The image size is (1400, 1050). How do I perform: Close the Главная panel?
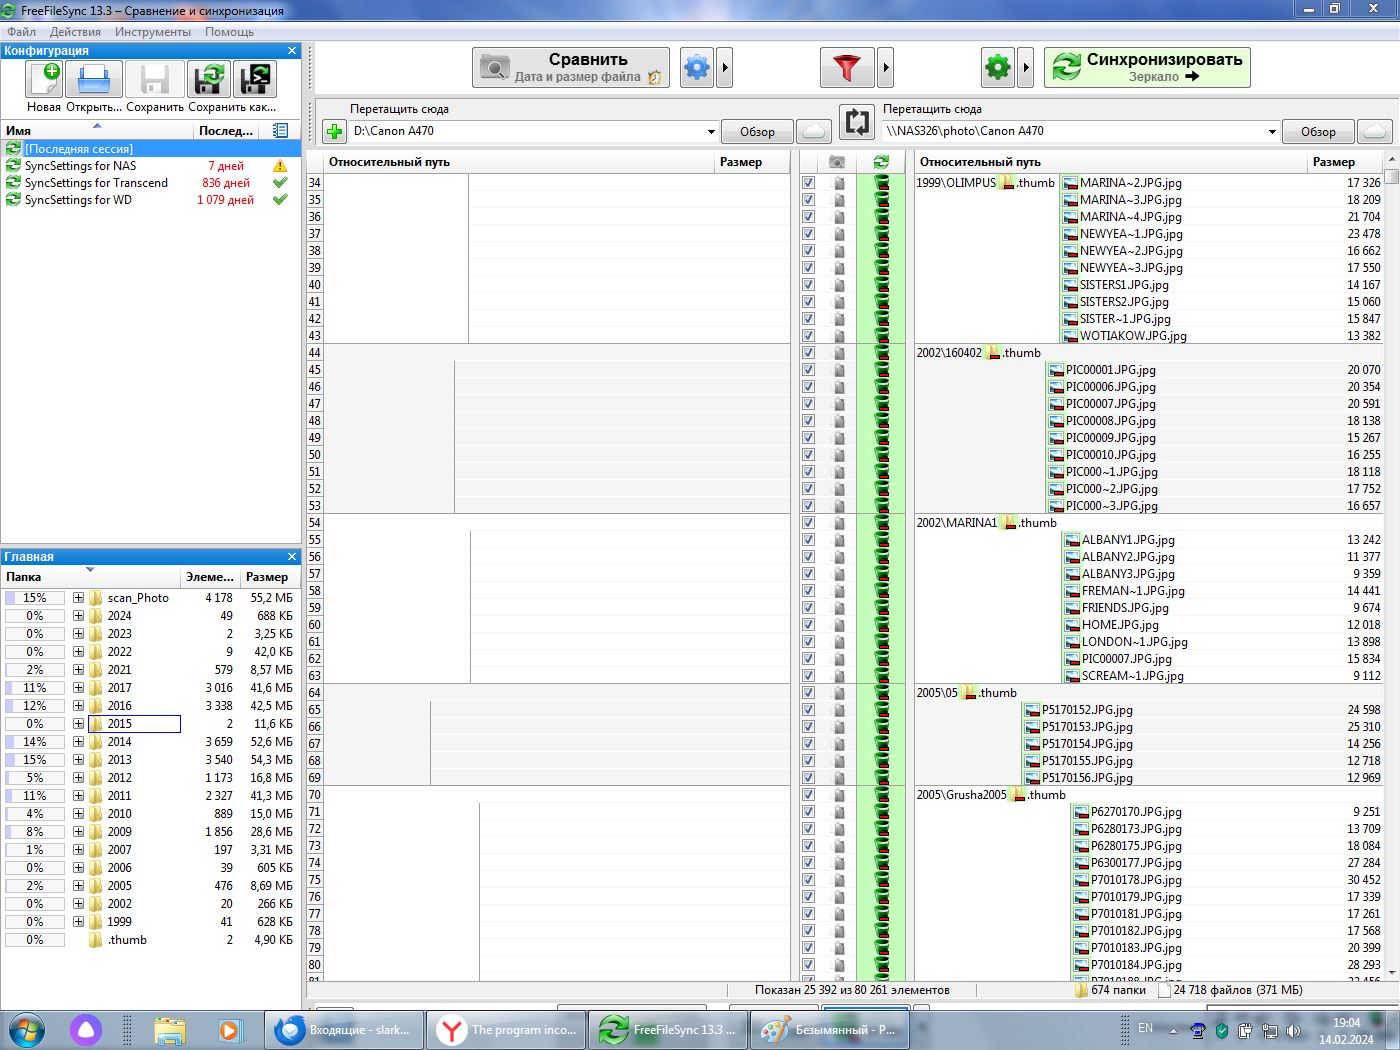point(292,556)
